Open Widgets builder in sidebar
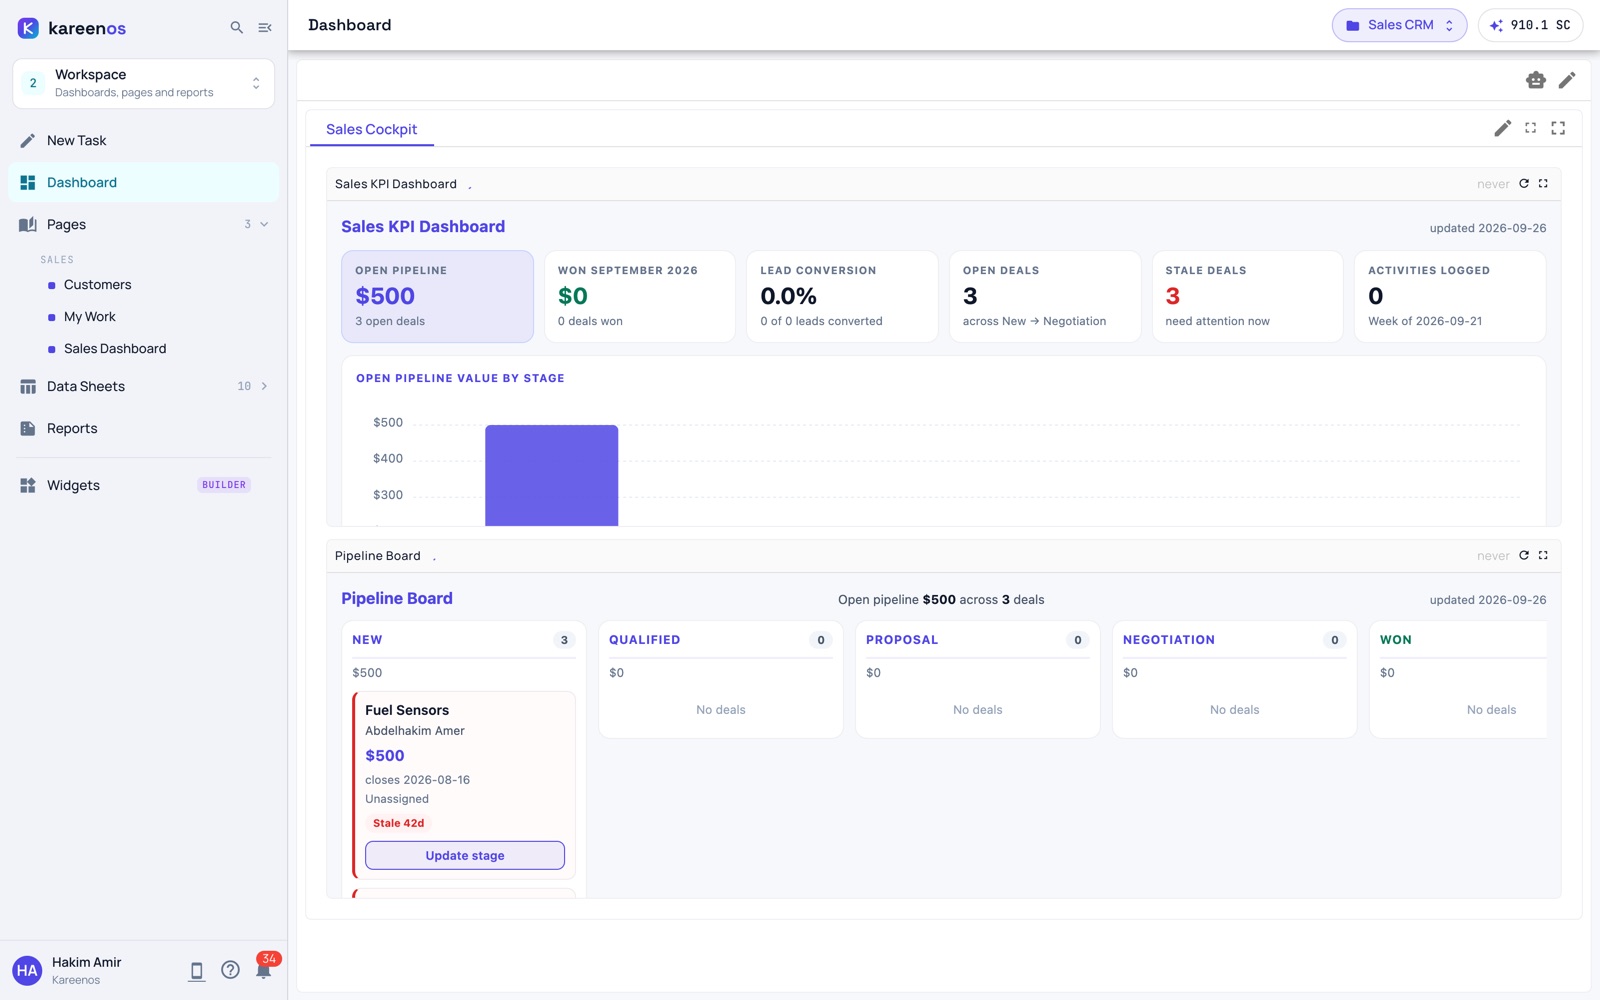The image size is (1600, 1000). click(x=144, y=486)
